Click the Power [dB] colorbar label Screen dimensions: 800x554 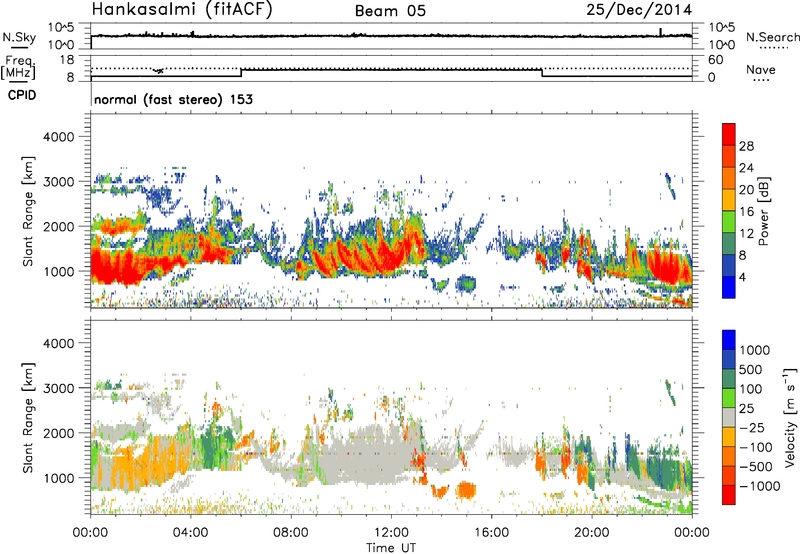tap(763, 211)
